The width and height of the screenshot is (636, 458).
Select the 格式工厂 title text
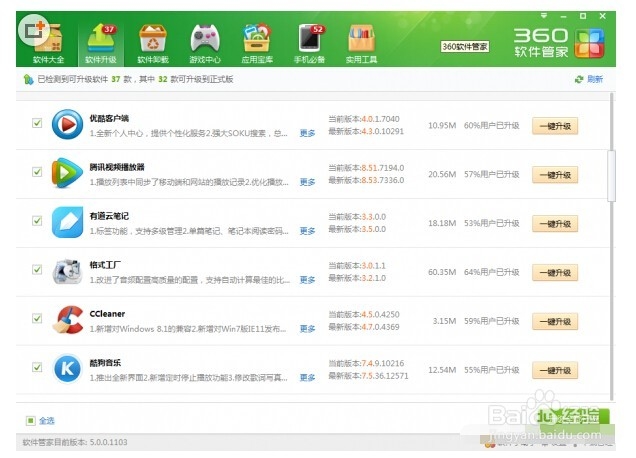click(105, 265)
